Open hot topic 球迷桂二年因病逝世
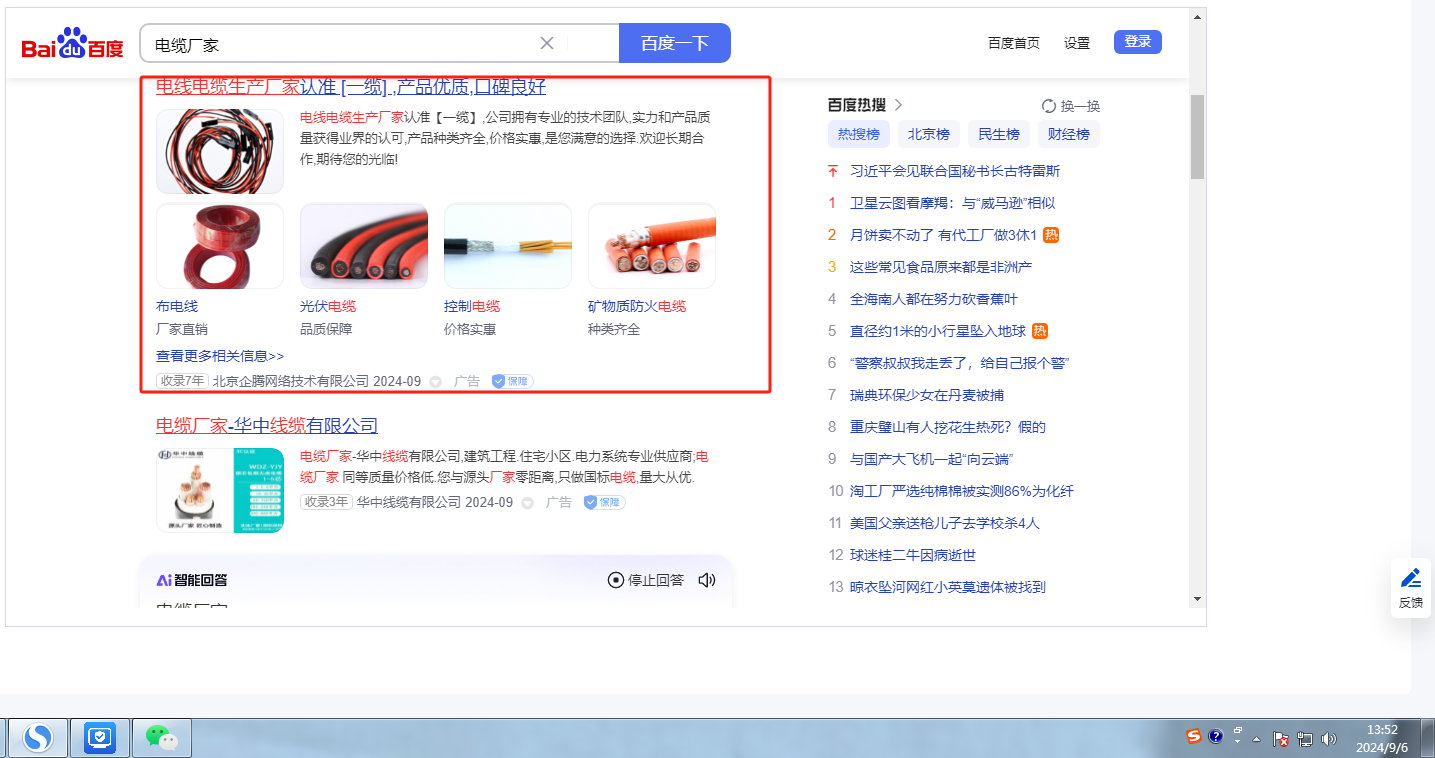 pyautogui.click(x=913, y=555)
